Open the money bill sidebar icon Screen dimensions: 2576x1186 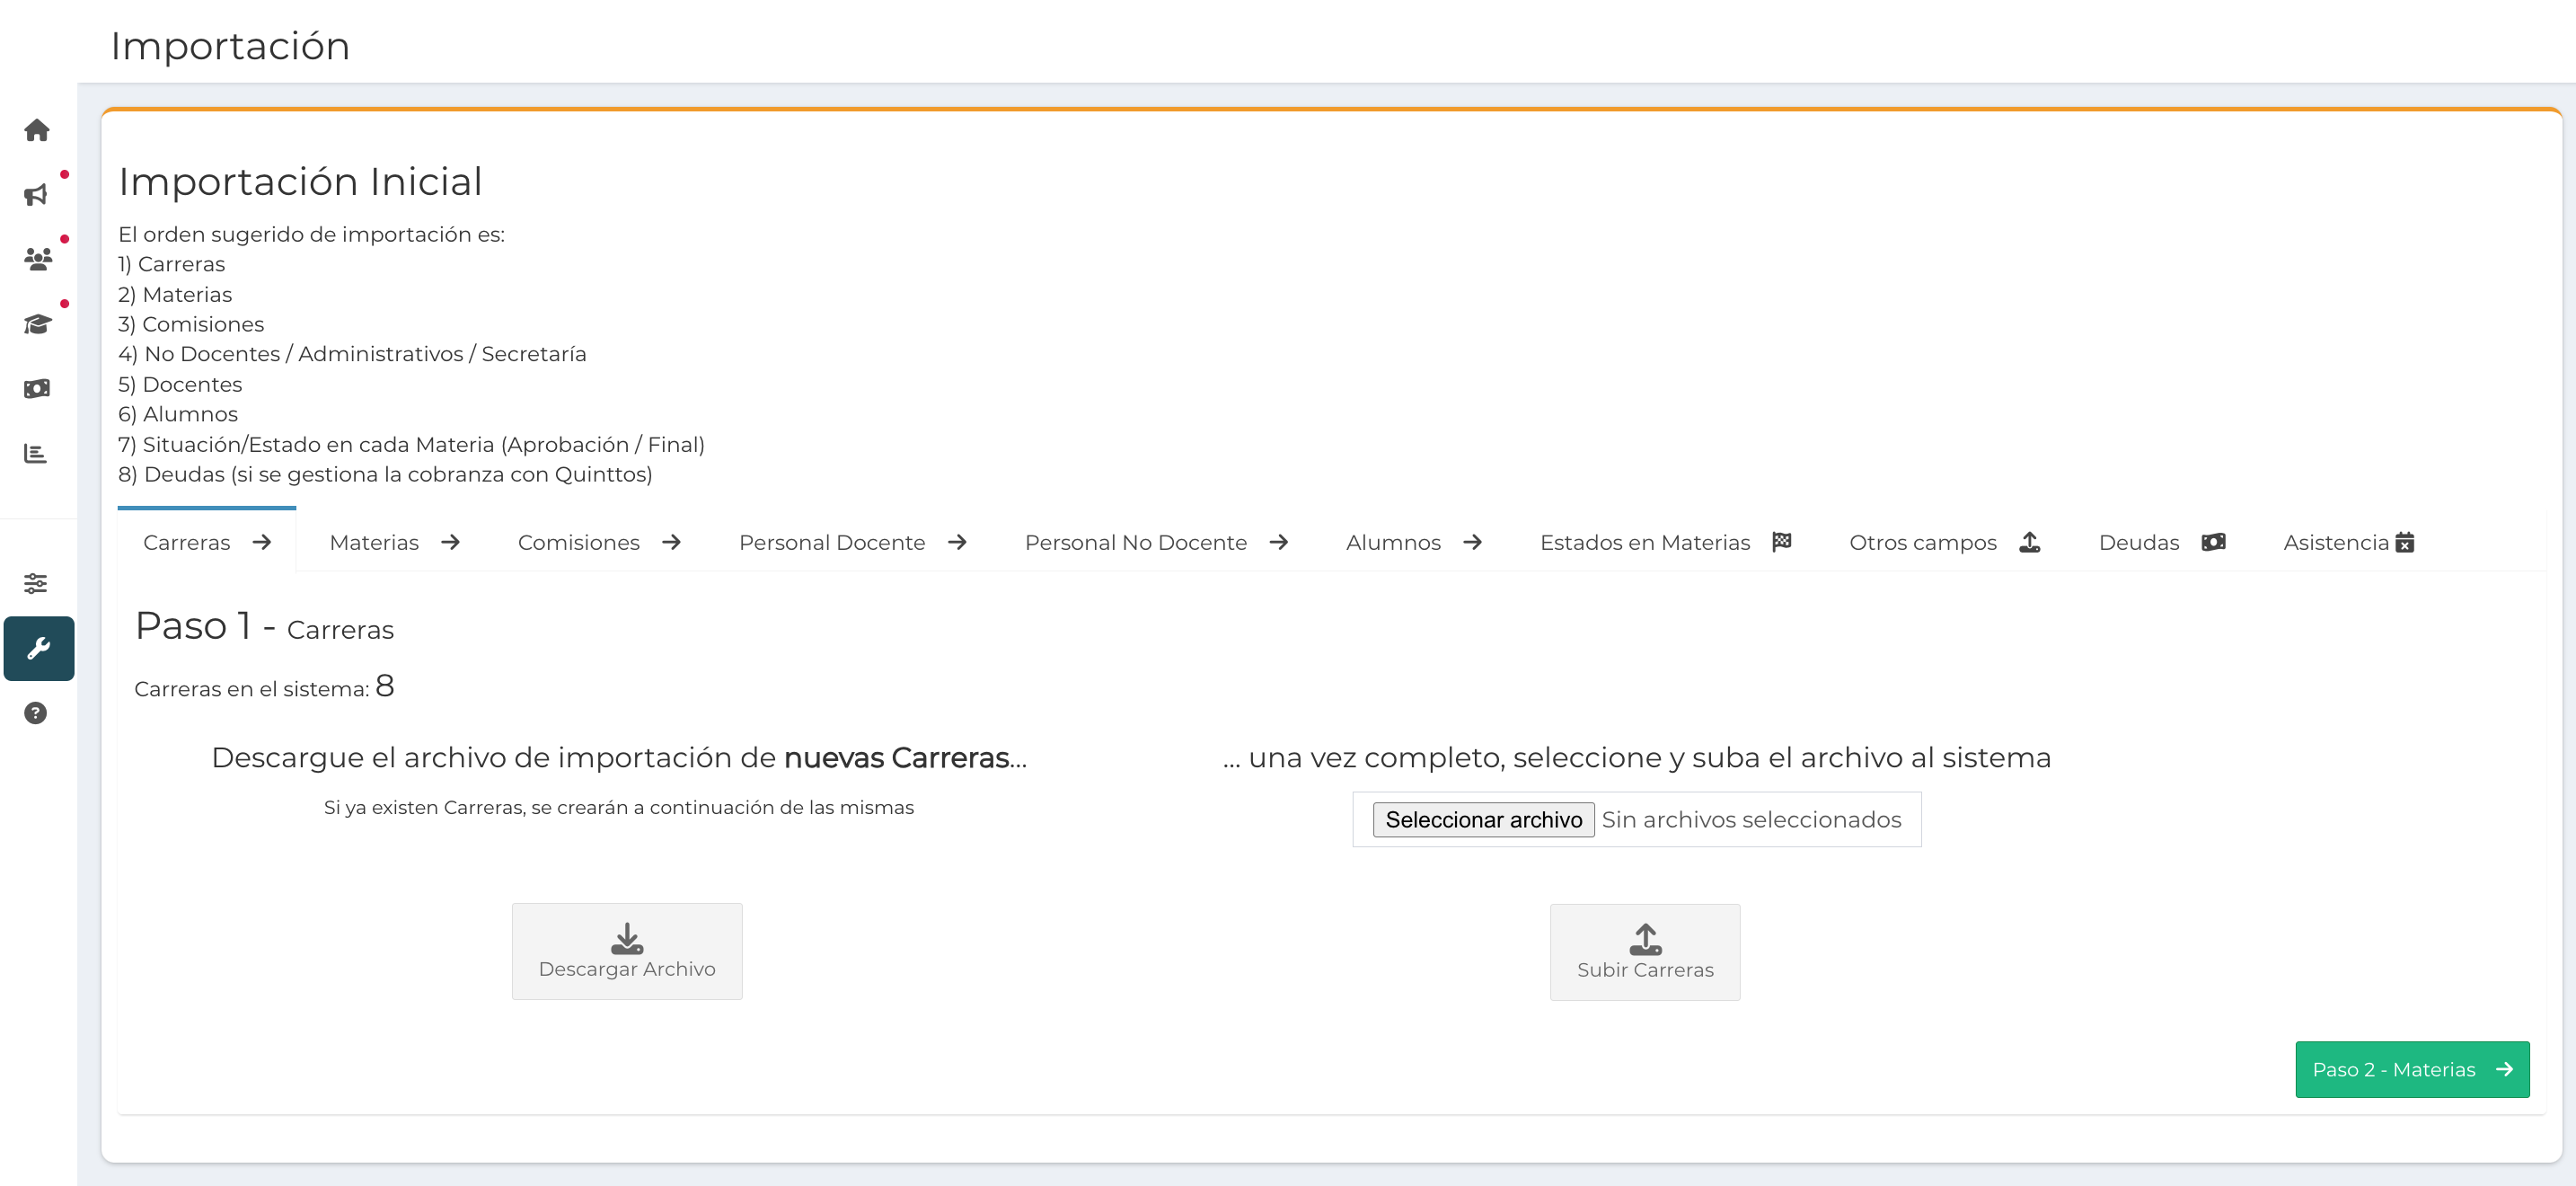[37, 388]
